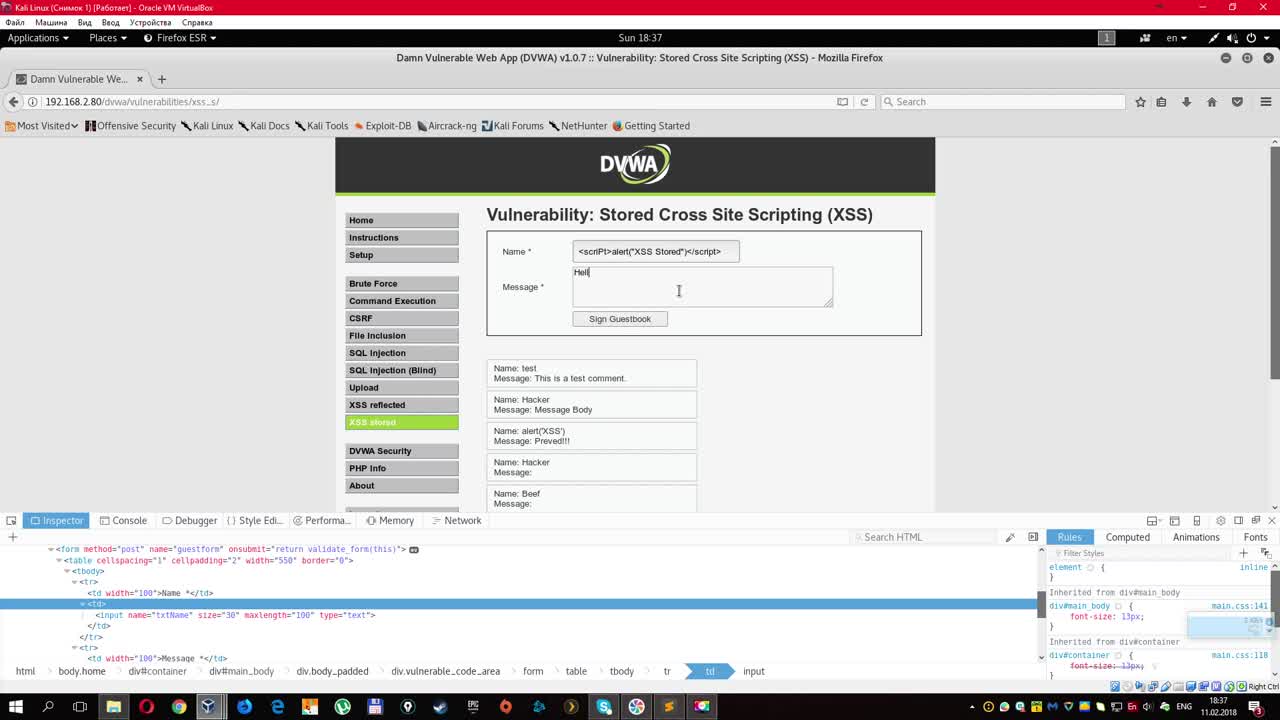Switch to the Console tab in DevTools
Viewport: 1280px width, 720px height.
click(x=122, y=521)
